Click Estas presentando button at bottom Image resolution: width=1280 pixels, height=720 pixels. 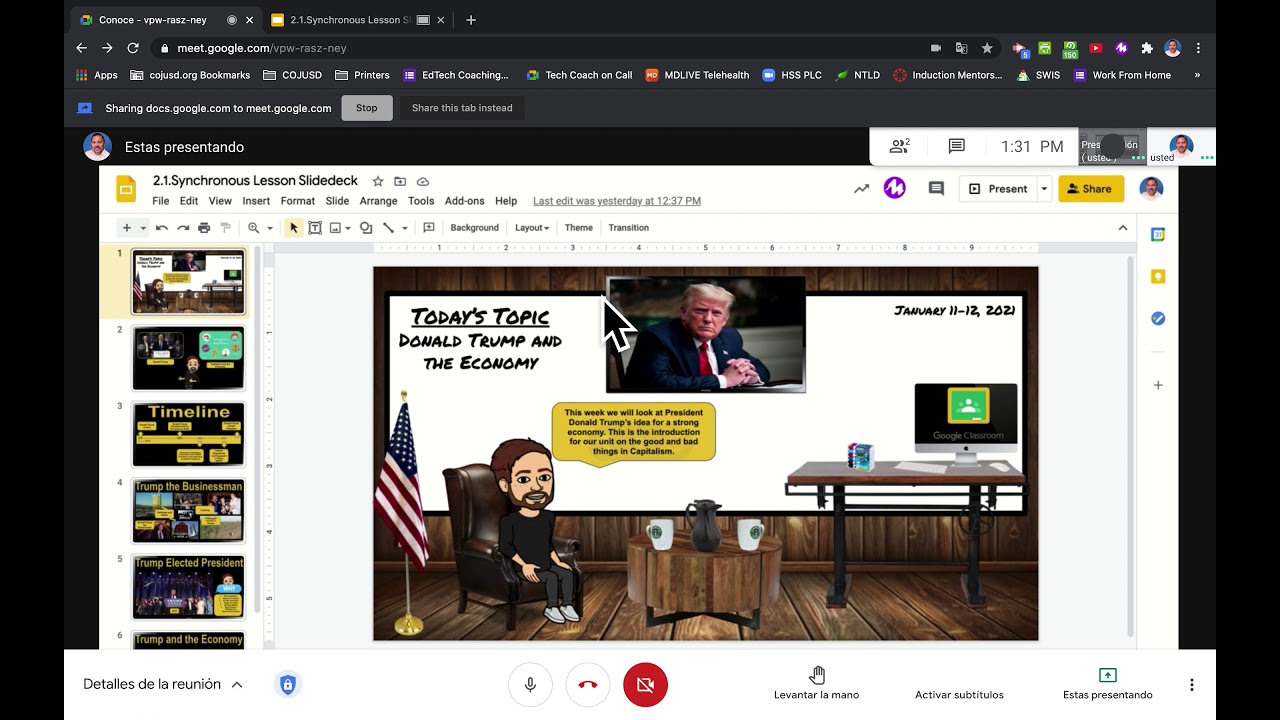click(1107, 684)
